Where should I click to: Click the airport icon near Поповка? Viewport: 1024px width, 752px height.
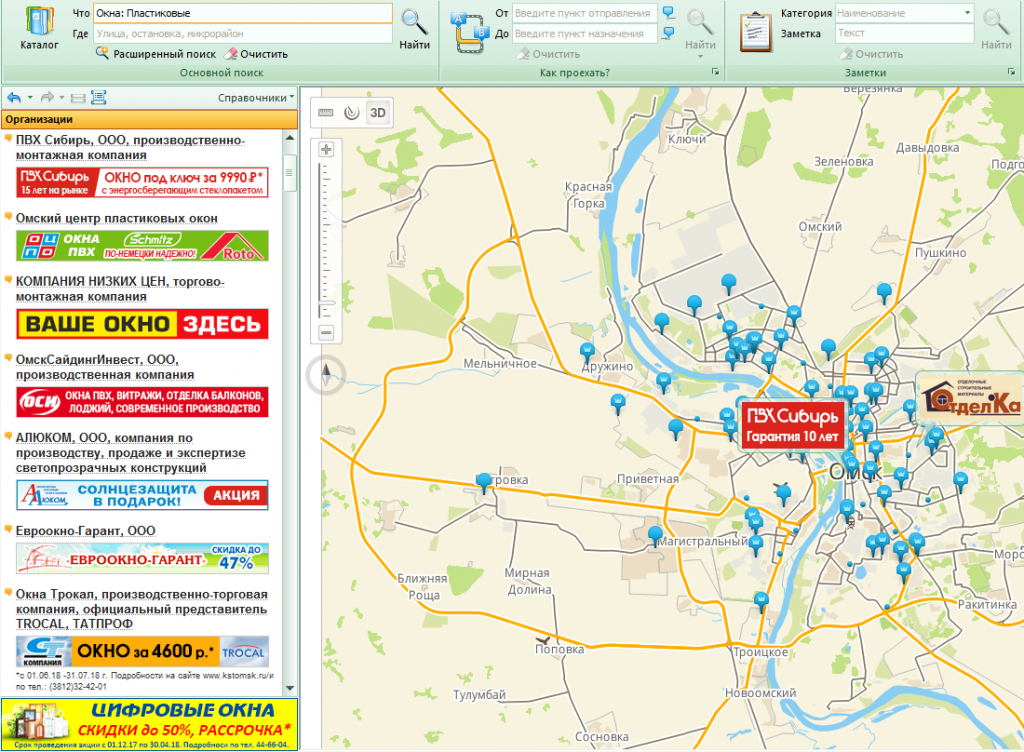click(542, 641)
